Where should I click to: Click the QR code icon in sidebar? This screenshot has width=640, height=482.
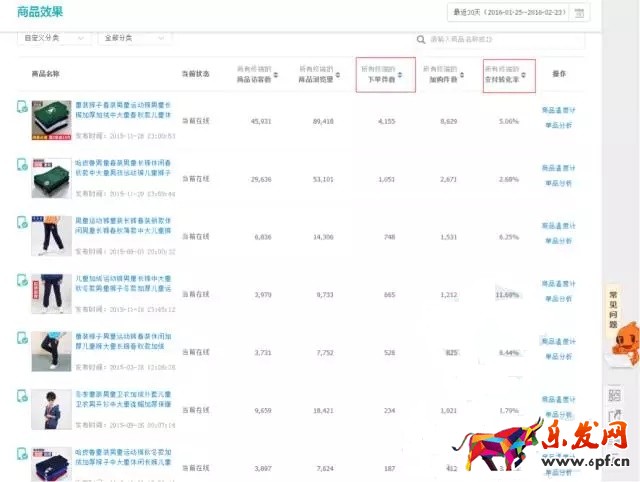coord(614,397)
